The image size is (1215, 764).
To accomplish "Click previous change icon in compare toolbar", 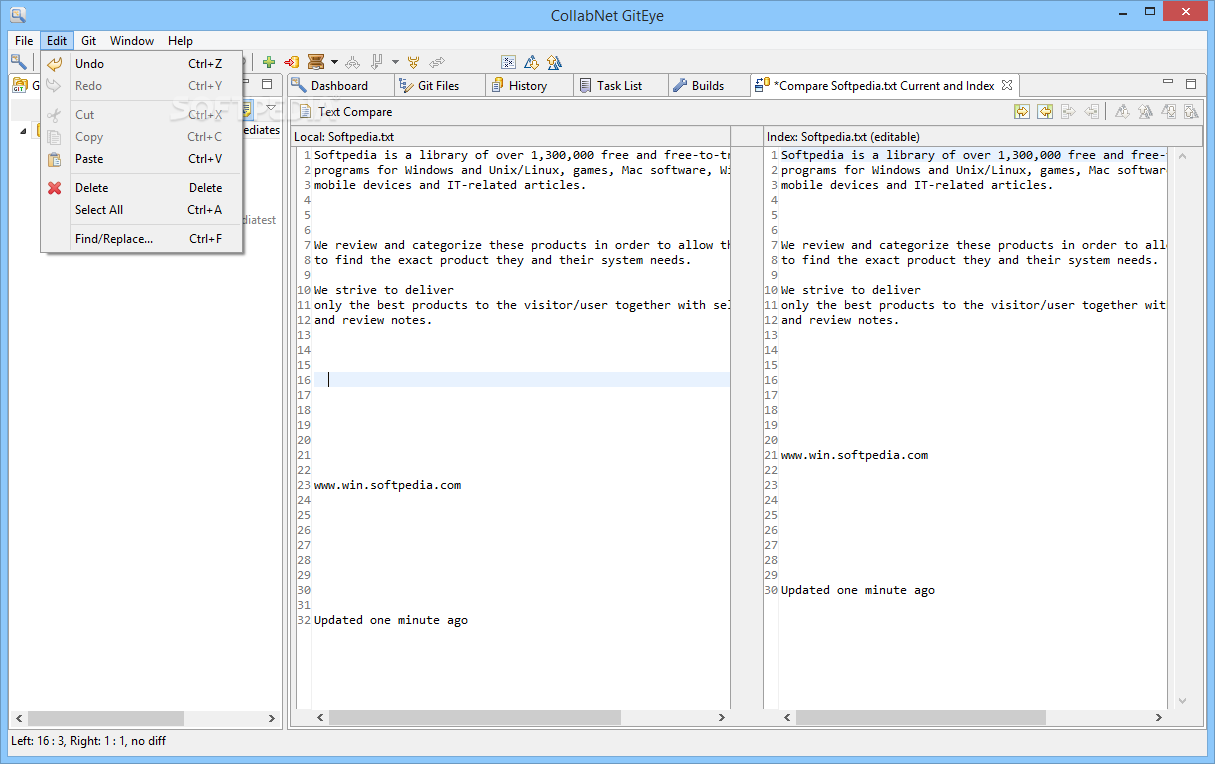I will point(1191,112).
